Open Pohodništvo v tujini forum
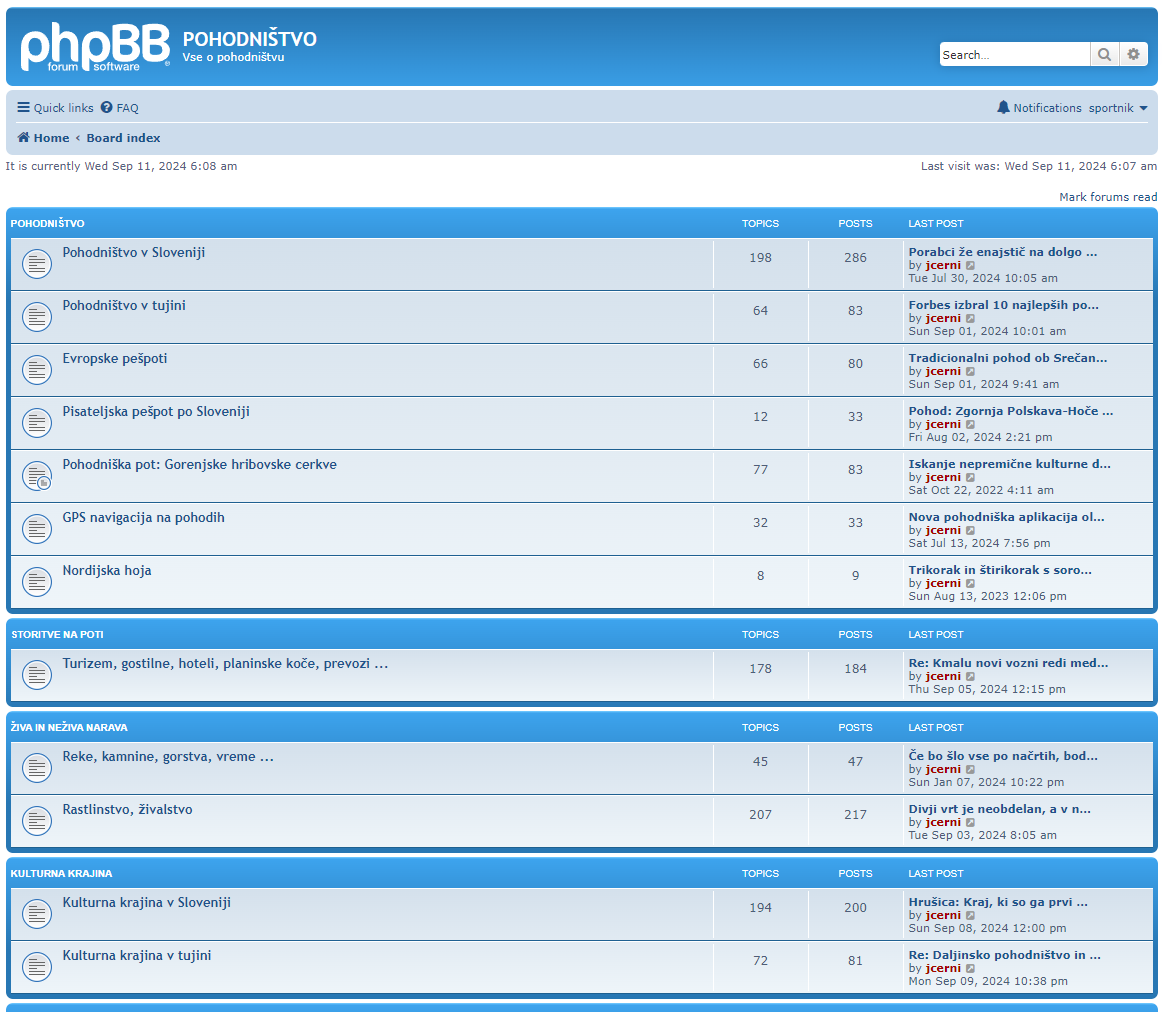The height and width of the screenshot is (1012, 1171). coord(124,306)
